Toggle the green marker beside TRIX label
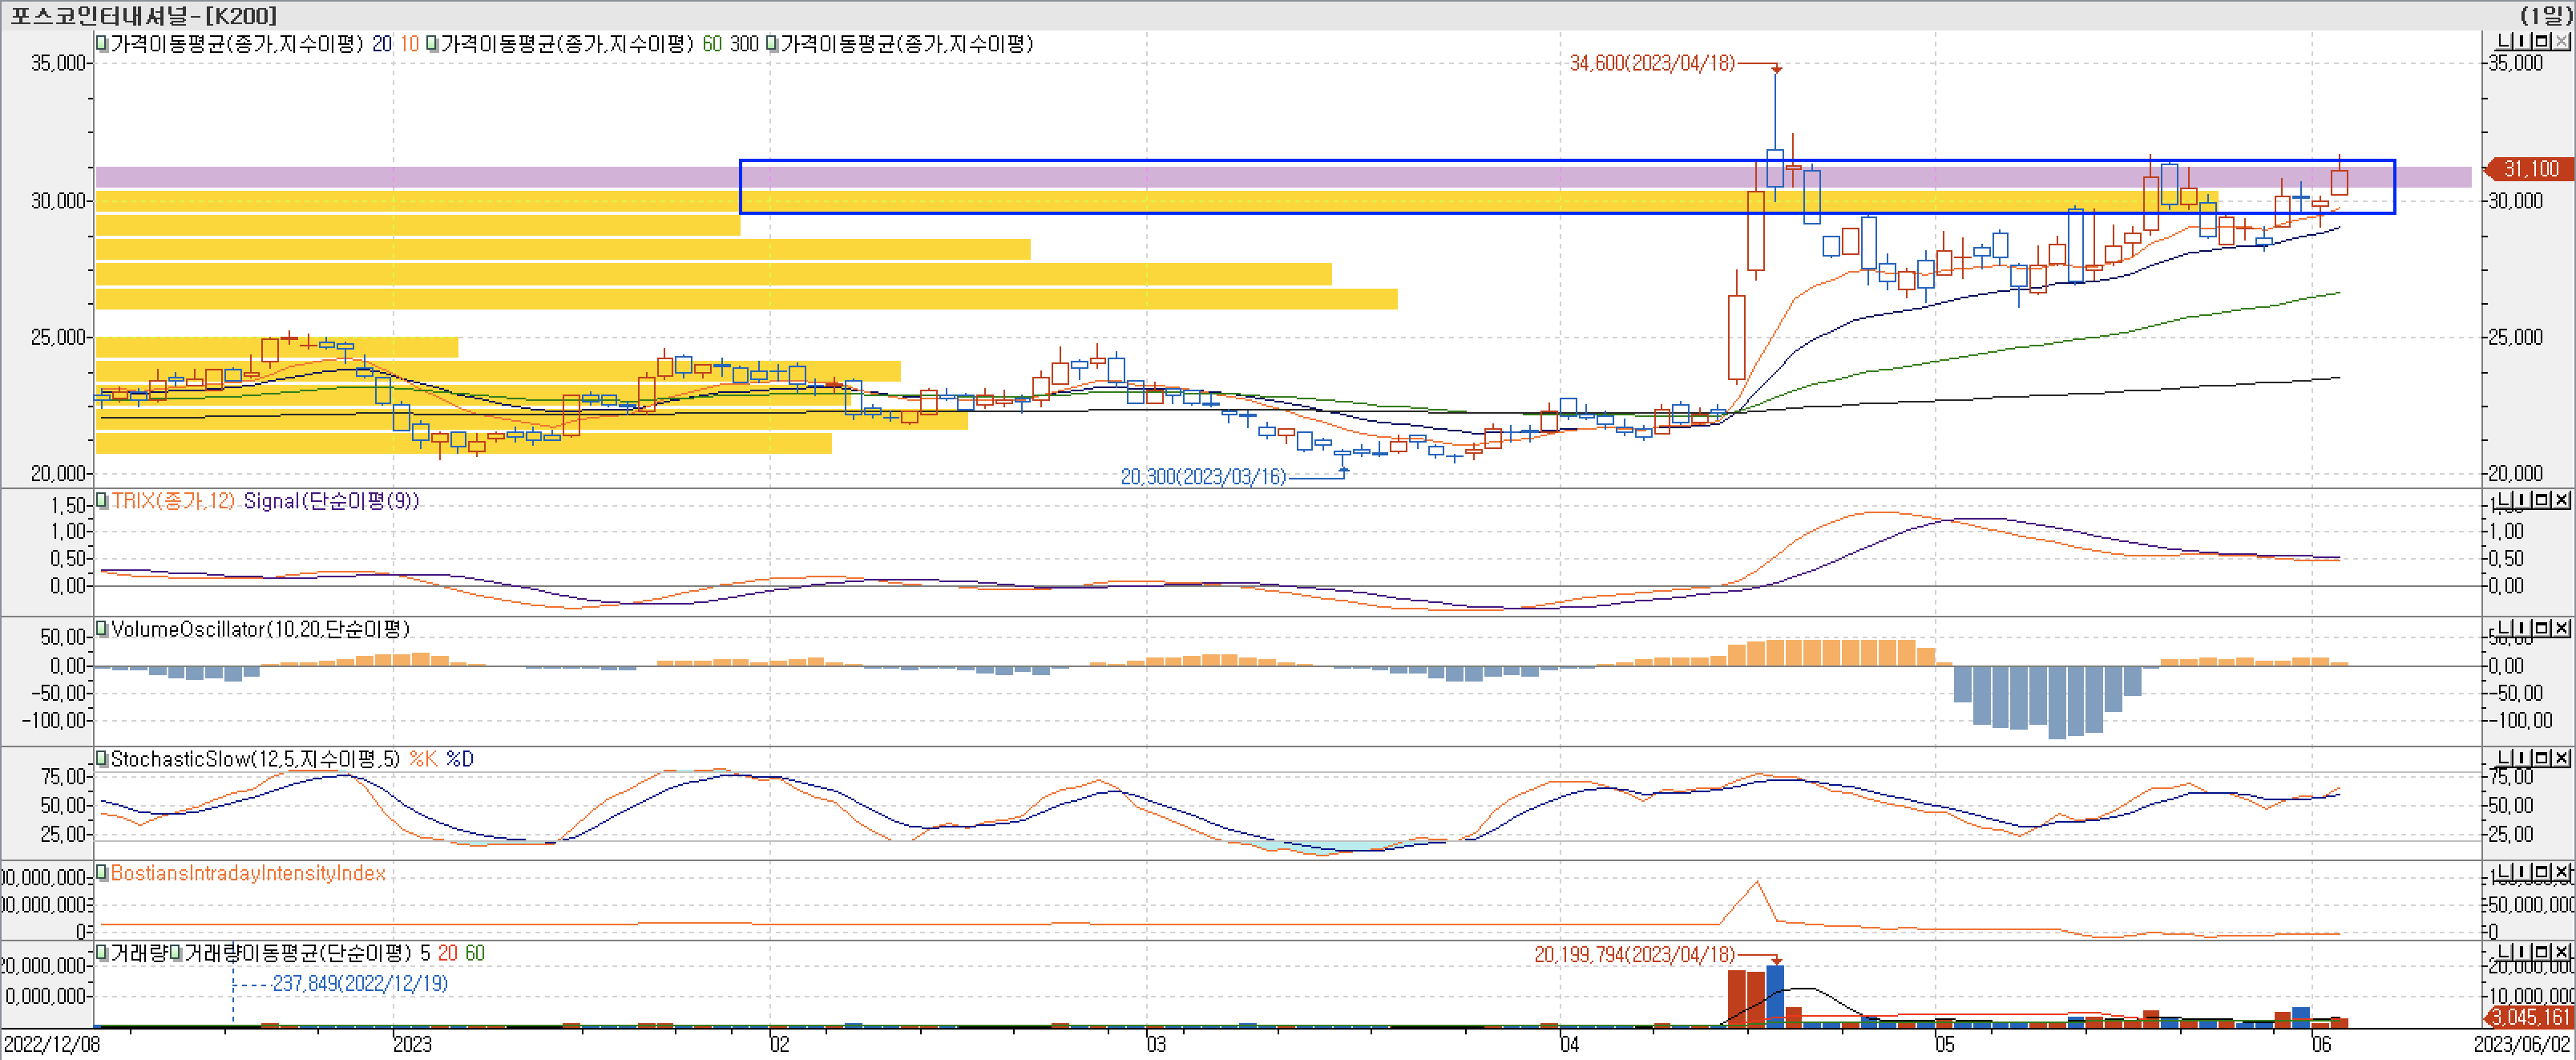Image resolution: width=2576 pixels, height=1060 pixels. click(102, 500)
